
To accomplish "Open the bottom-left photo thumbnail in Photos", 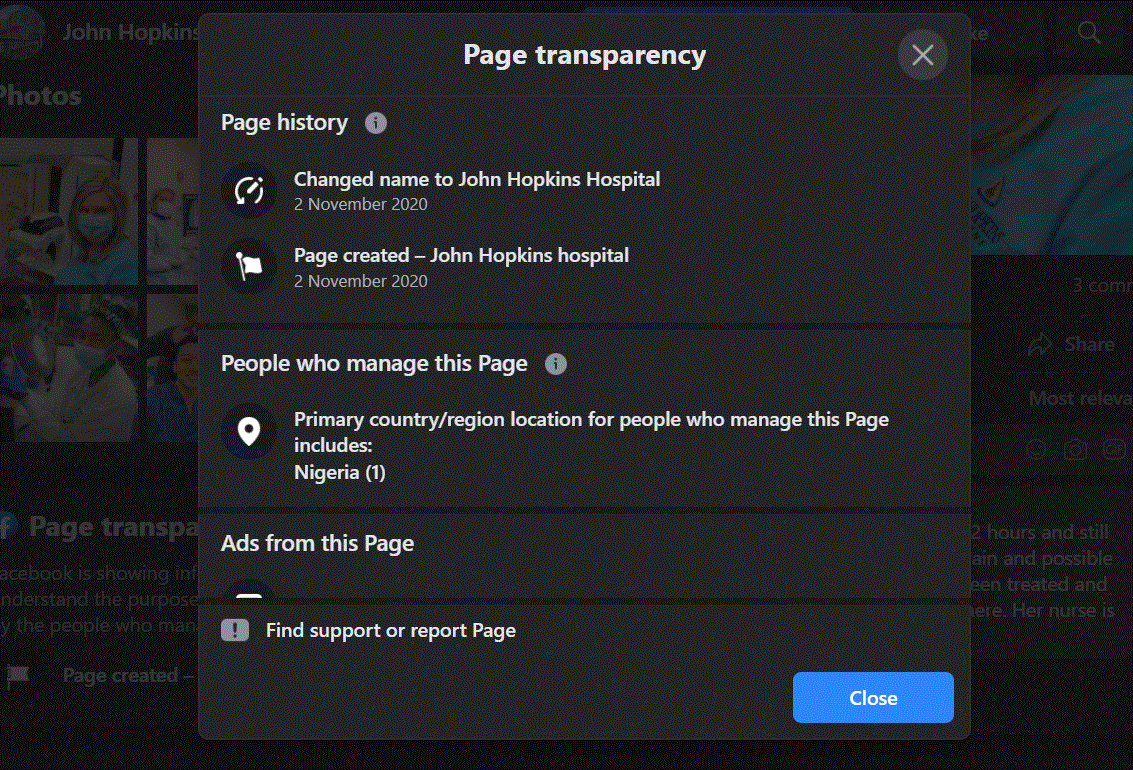I will [69, 368].
